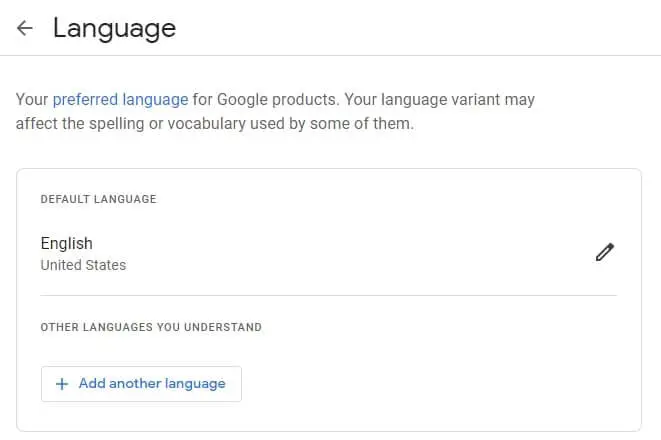Click the 'for Google products' text
Screen dimensions: 661x440
click(x=266, y=100)
